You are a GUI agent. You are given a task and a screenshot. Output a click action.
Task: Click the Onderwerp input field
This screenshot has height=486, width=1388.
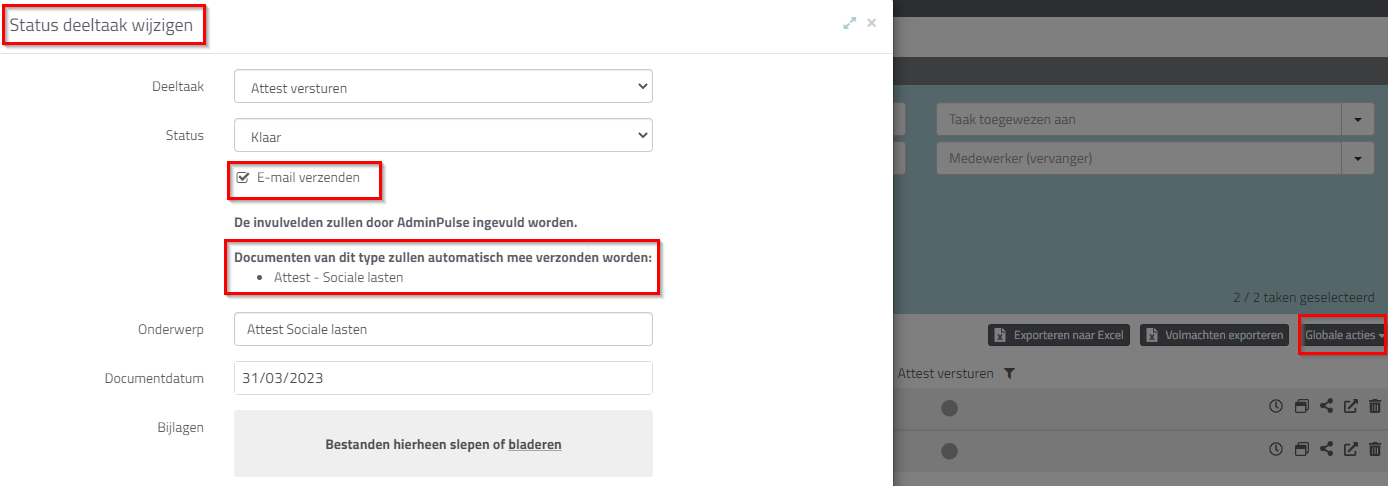click(443, 329)
